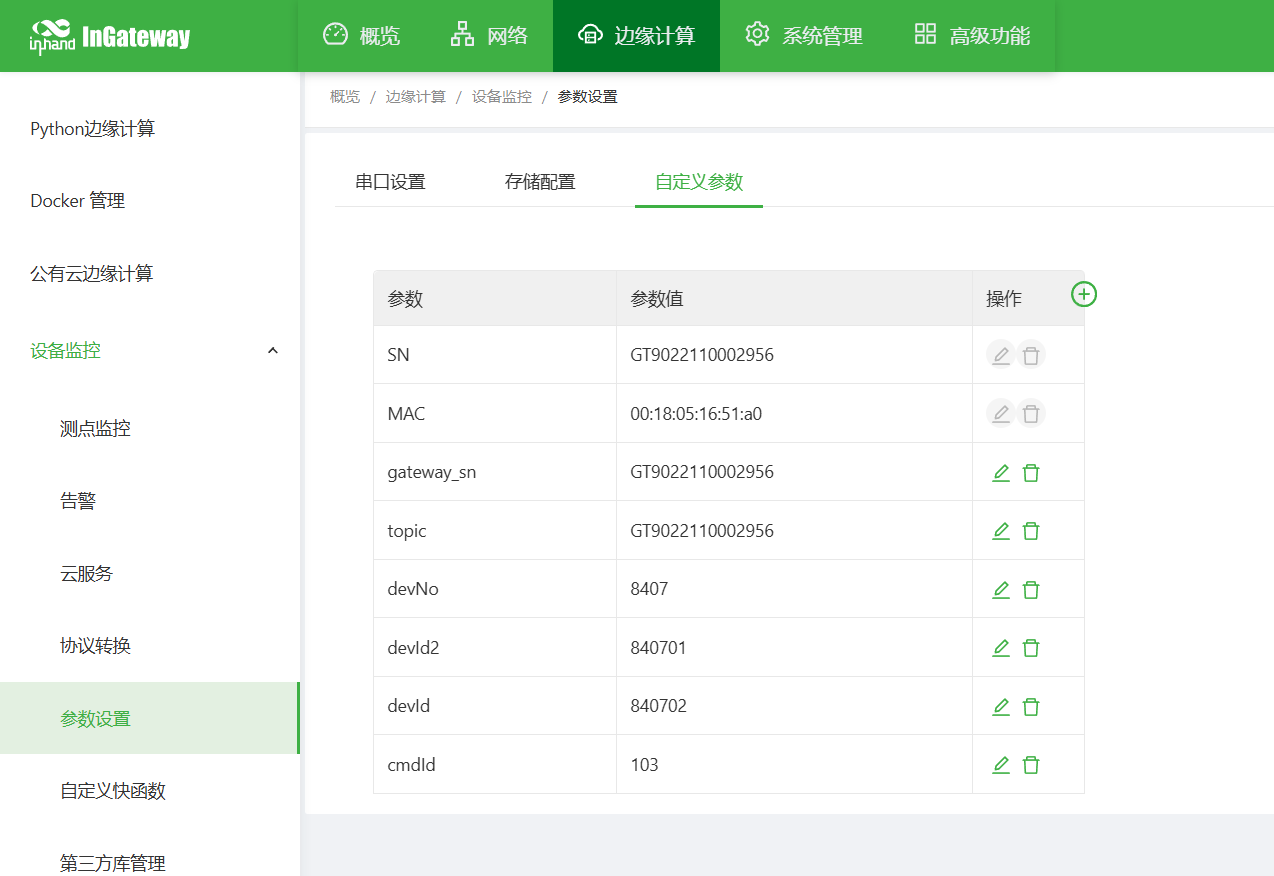Switch to the 存储配置 tab
1274x876 pixels.
coord(540,182)
